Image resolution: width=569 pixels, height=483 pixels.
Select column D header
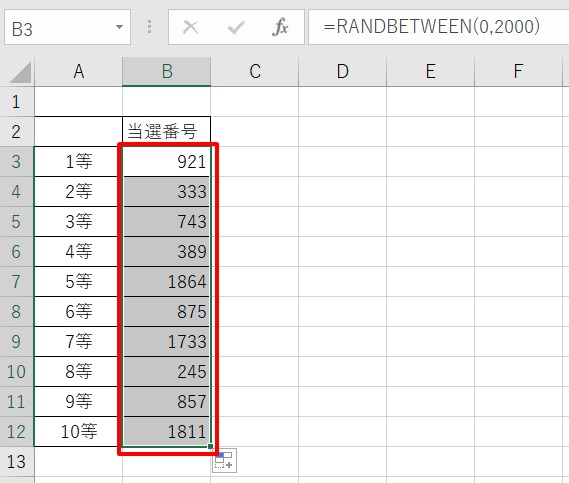click(343, 71)
